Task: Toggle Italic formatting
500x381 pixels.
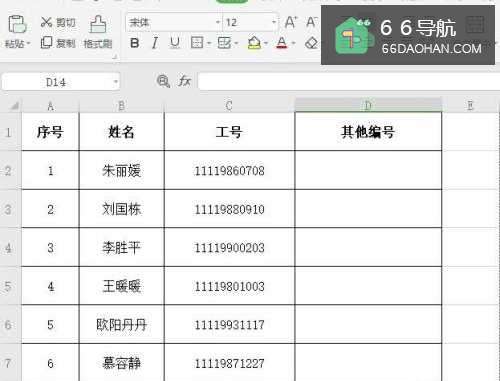Action: pos(155,43)
